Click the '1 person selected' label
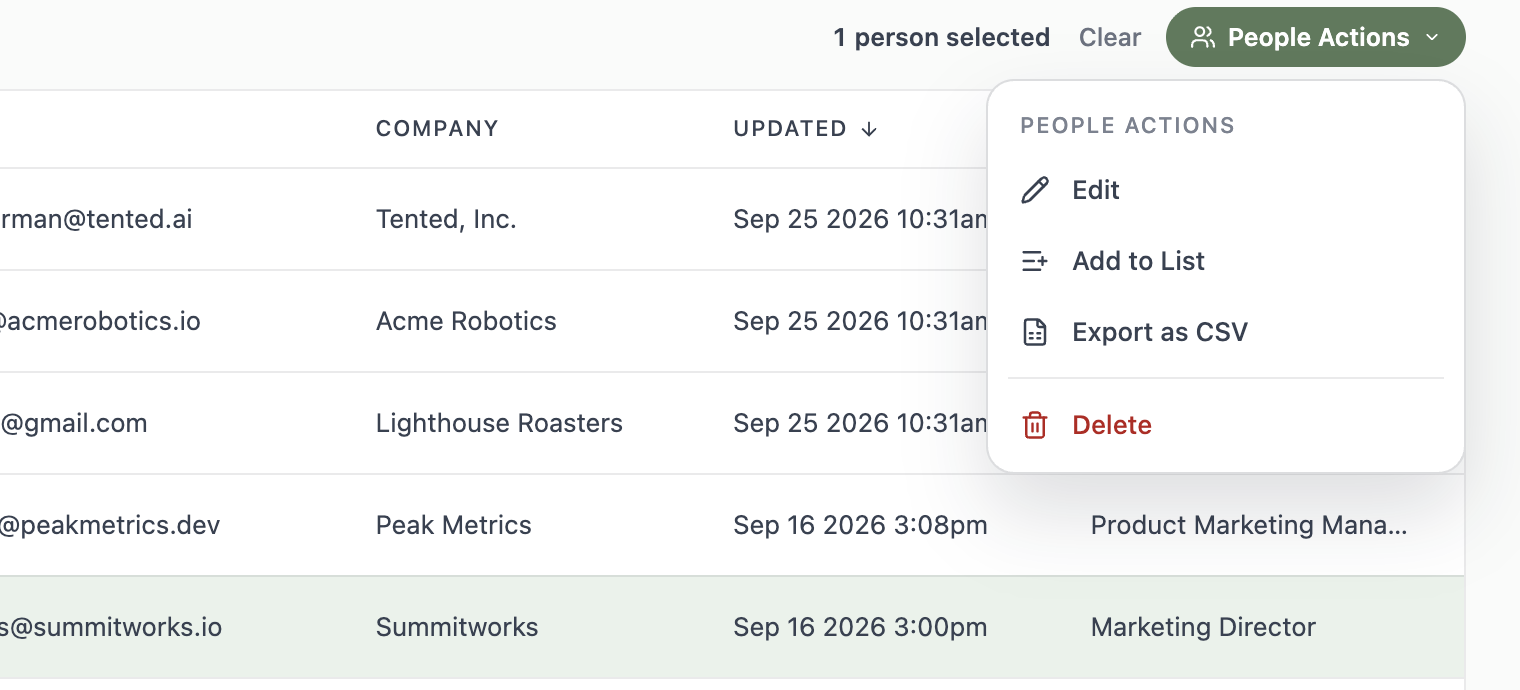Image resolution: width=1520 pixels, height=690 pixels. (x=942, y=37)
